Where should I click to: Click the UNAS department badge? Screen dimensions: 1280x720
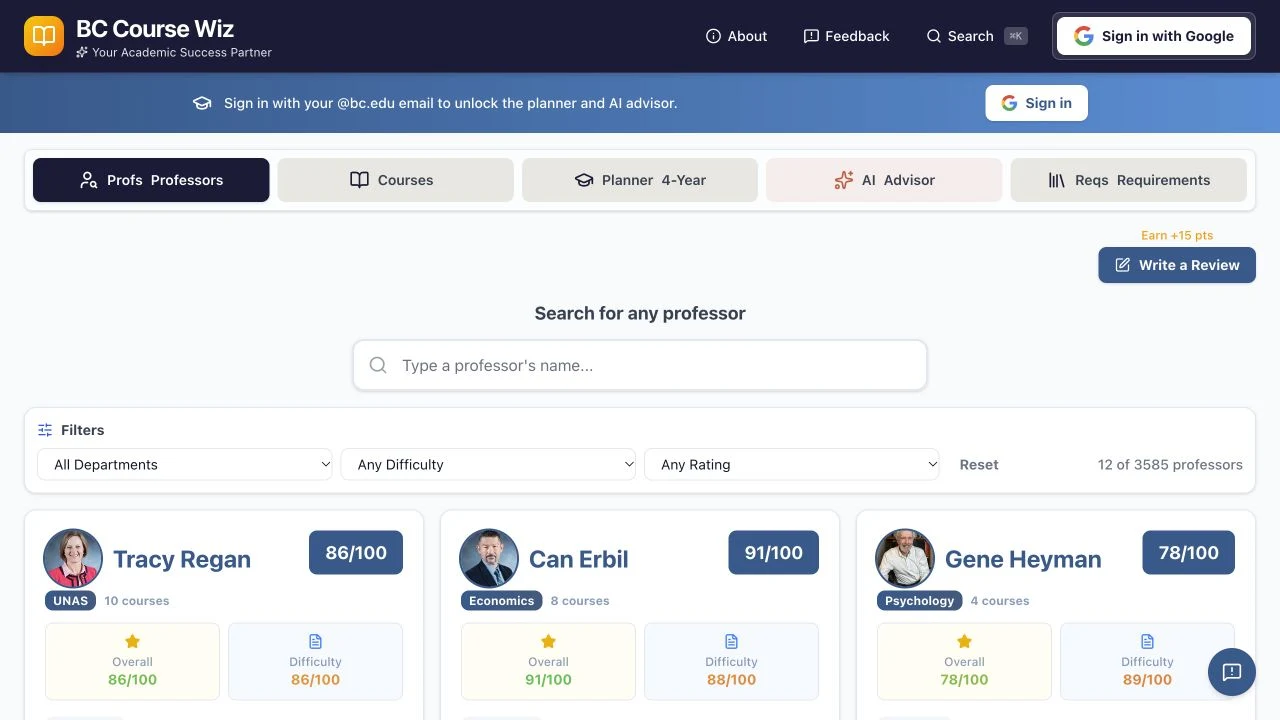point(71,601)
